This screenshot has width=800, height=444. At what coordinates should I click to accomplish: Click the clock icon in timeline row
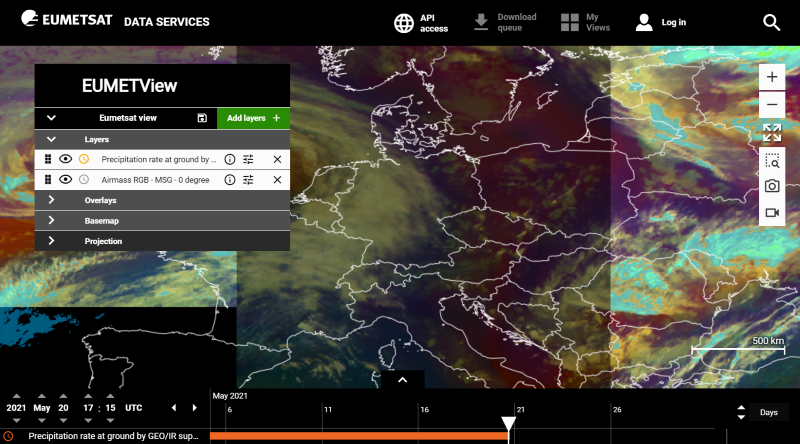[8, 436]
